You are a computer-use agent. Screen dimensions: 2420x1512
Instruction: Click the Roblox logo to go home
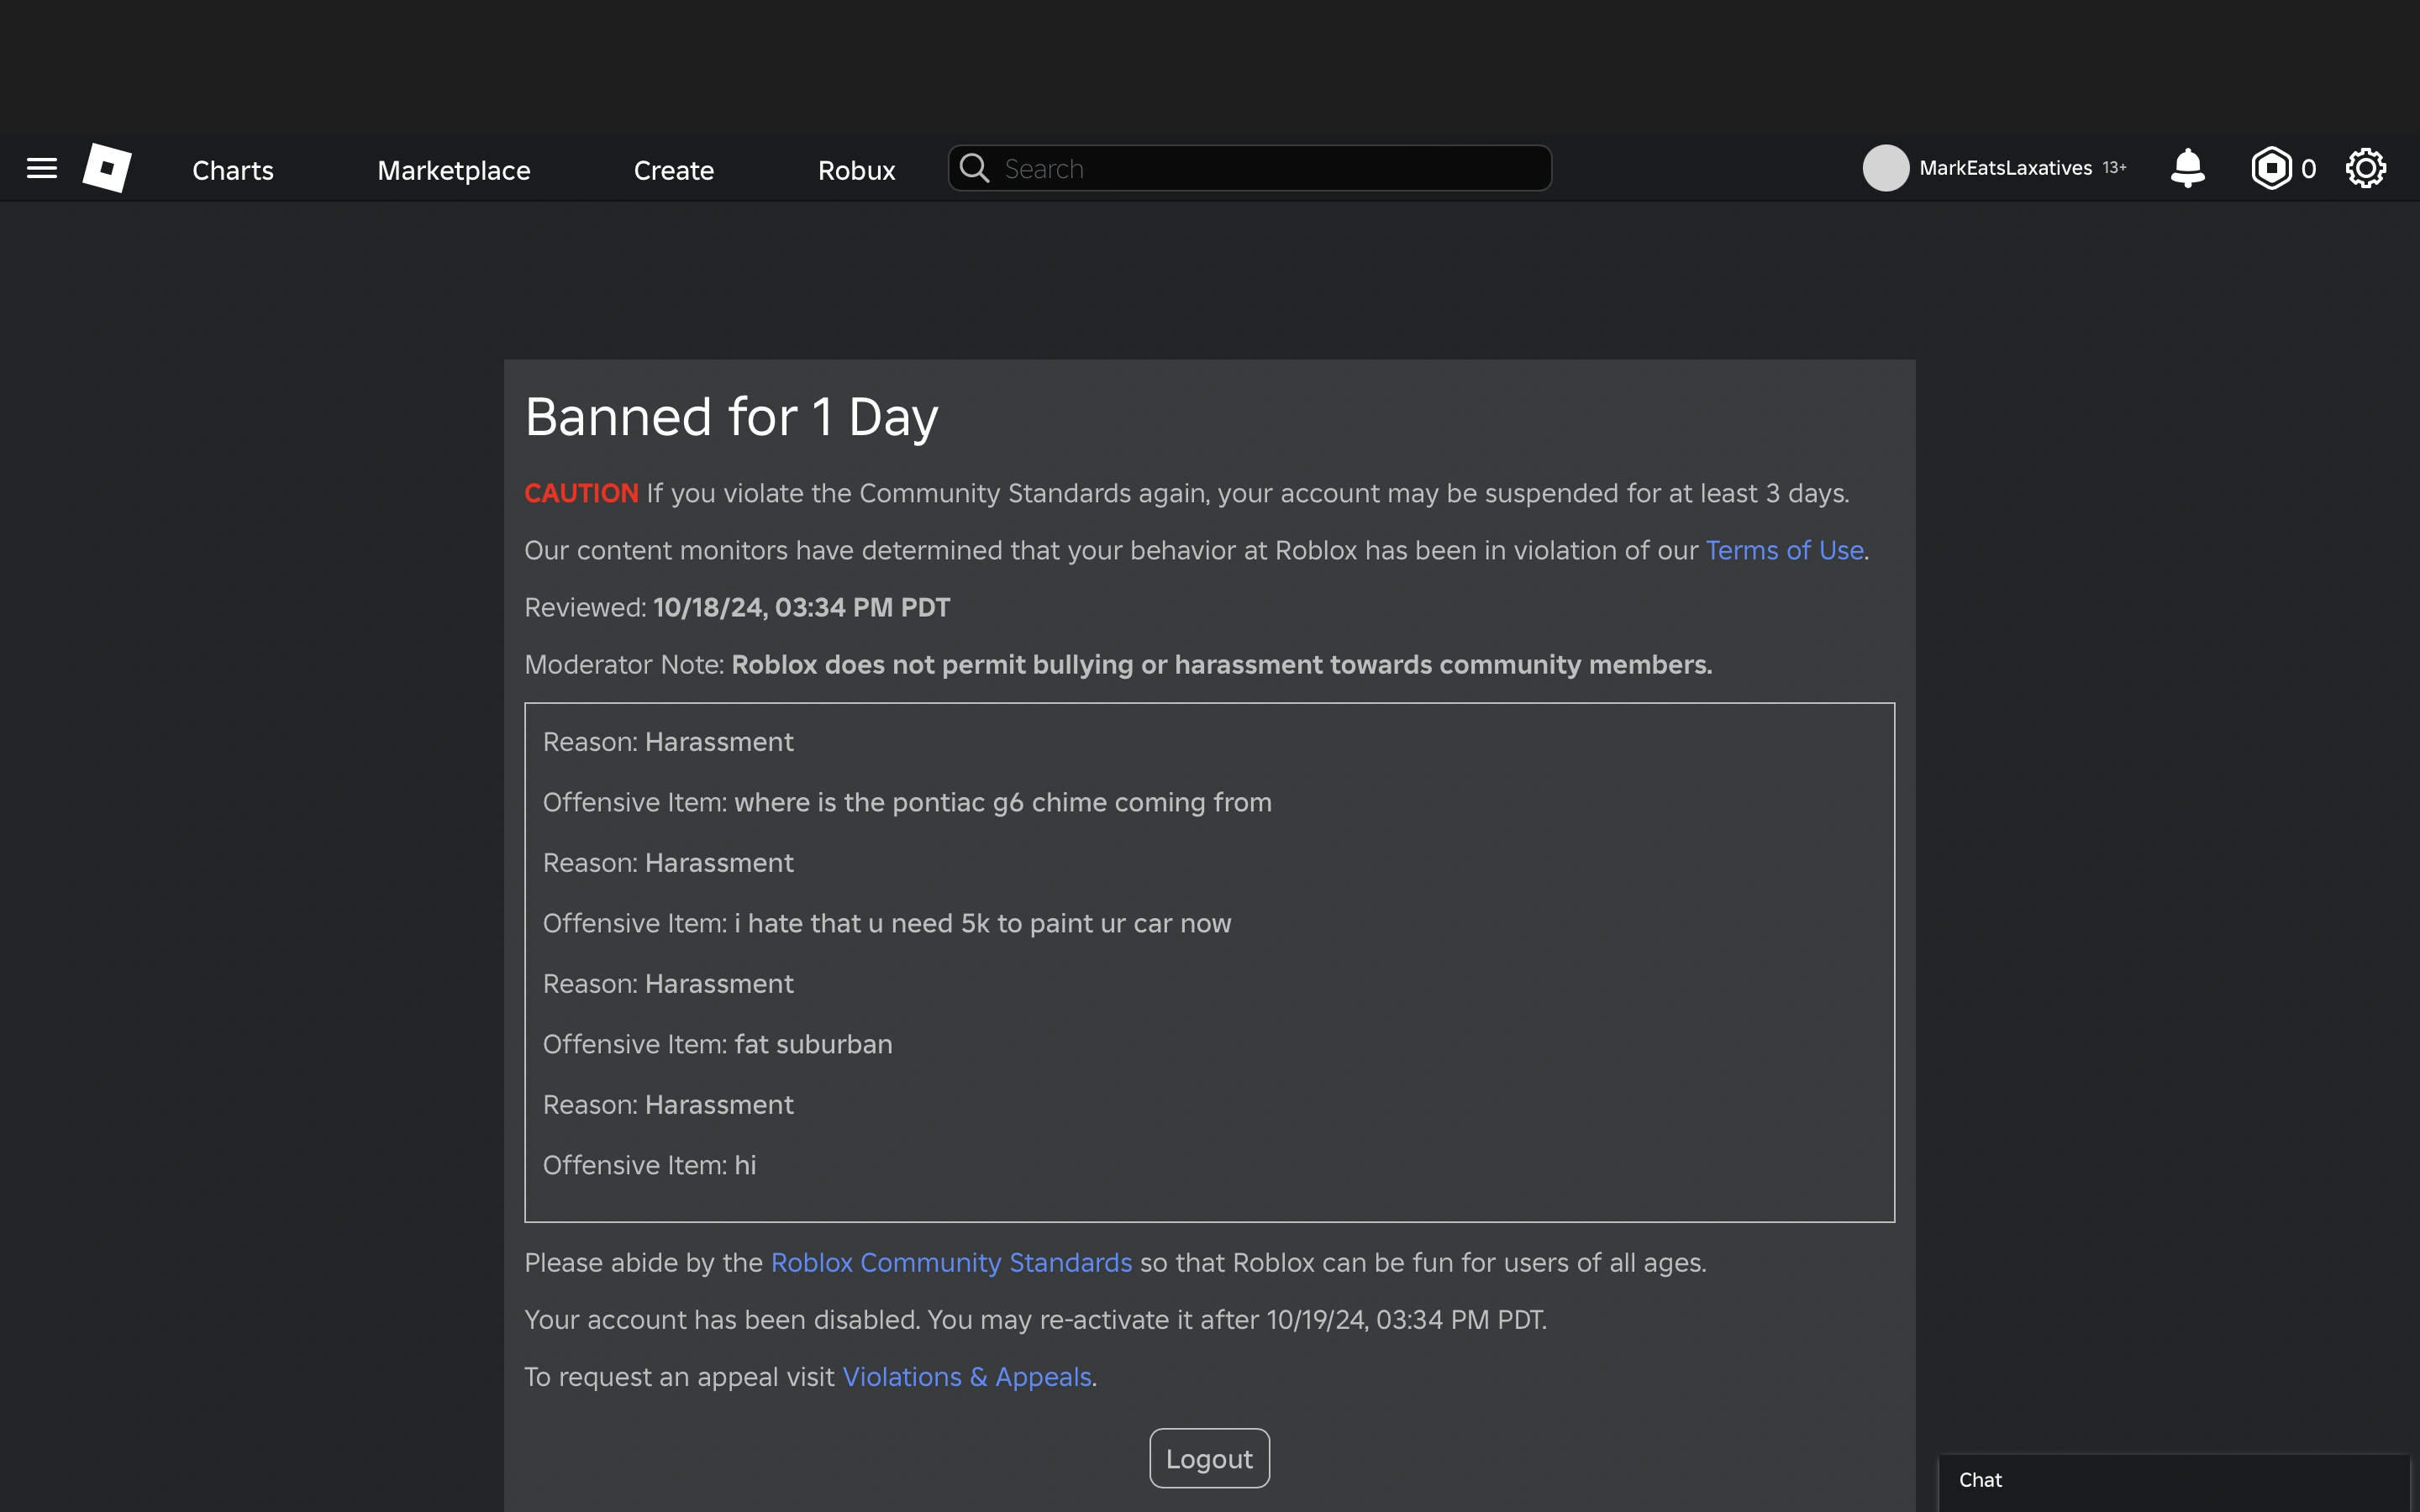pyautogui.click(x=107, y=168)
